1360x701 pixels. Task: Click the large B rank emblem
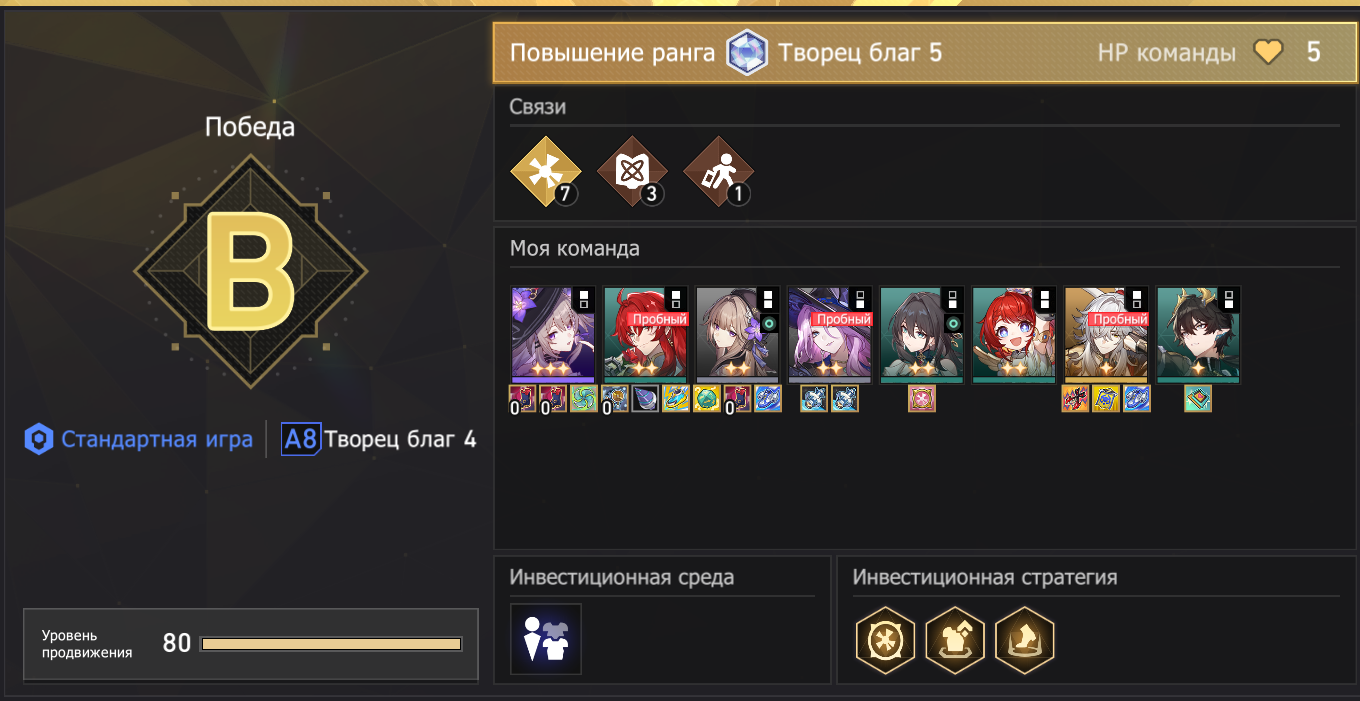coord(251,271)
